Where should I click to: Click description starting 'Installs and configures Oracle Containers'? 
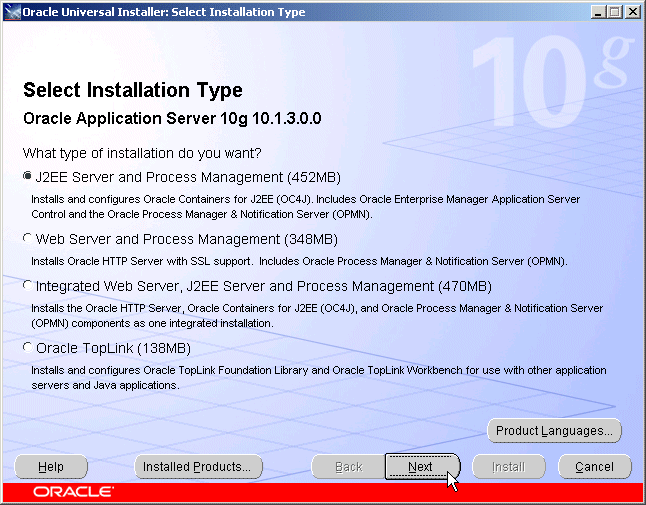(305, 207)
